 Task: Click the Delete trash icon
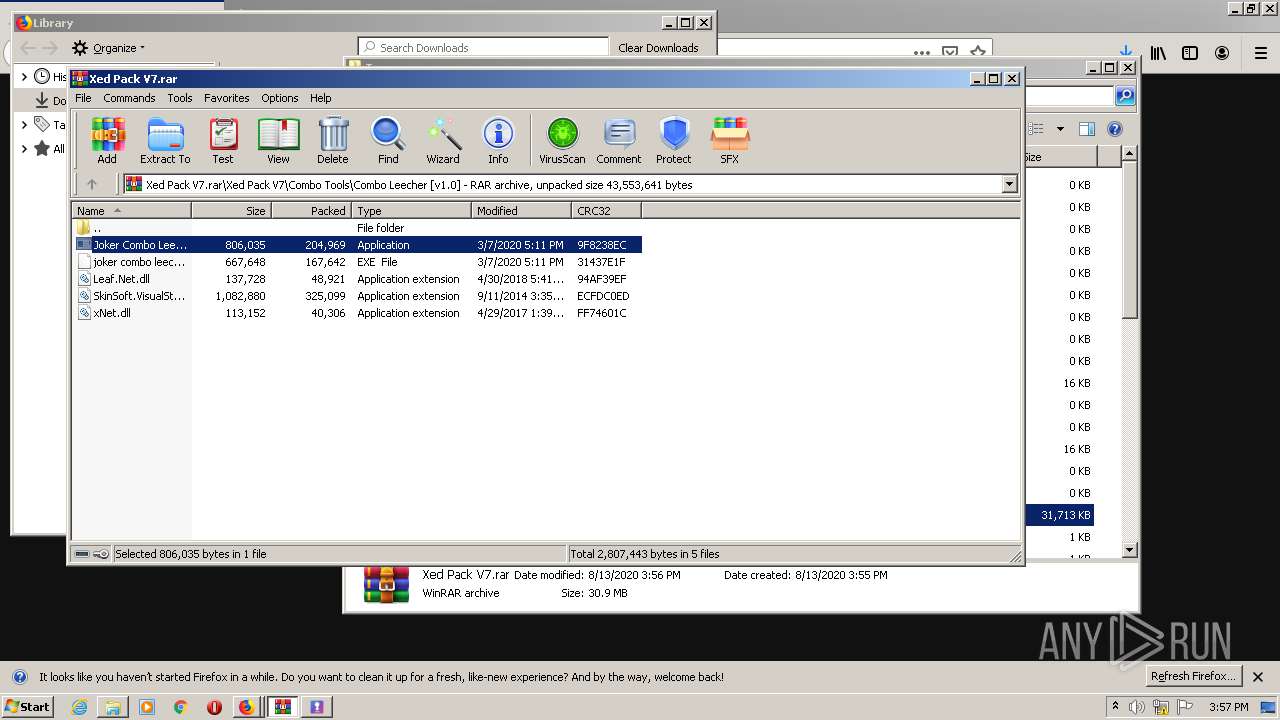pyautogui.click(x=333, y=141)
